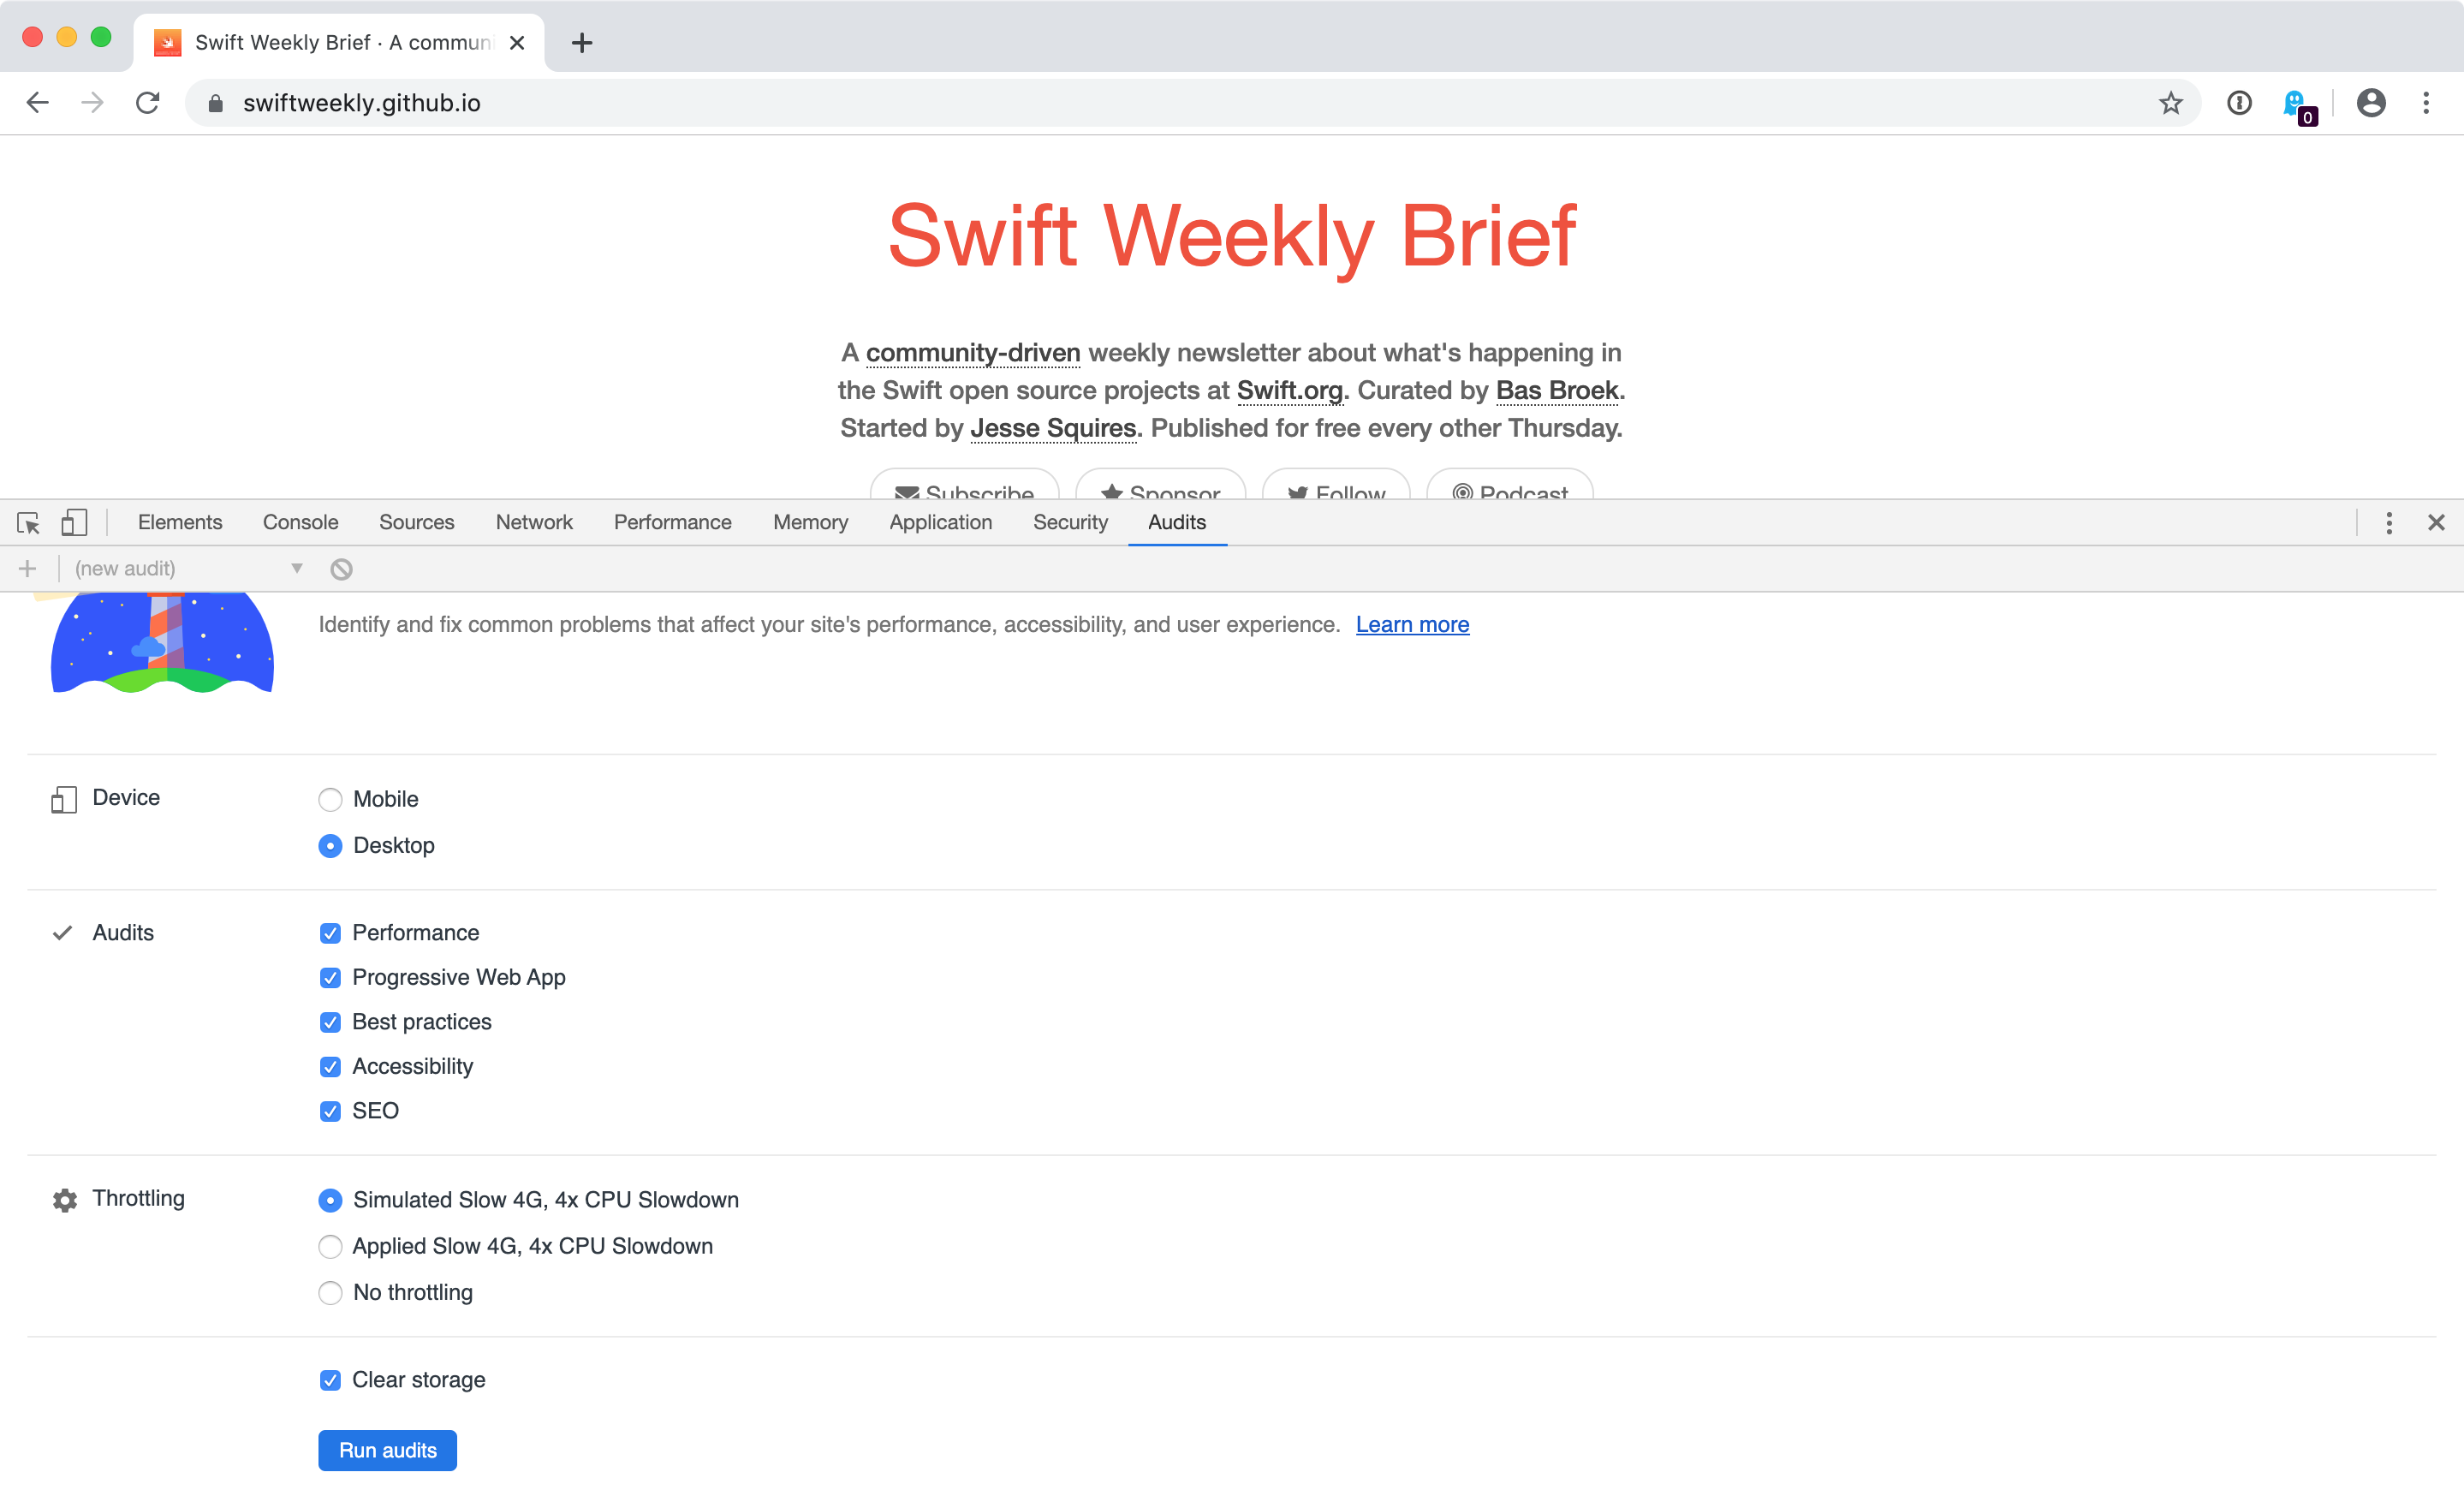The height and width of the screenshot is (1502, 2464).
Task: Uncheck the Best practices checkbox
Action: point(330,1022)
